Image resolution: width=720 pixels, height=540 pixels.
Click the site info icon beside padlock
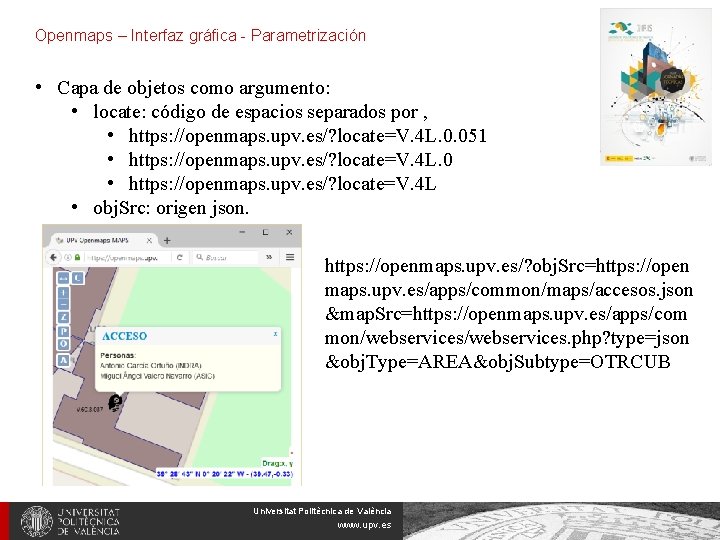[68, 258]
